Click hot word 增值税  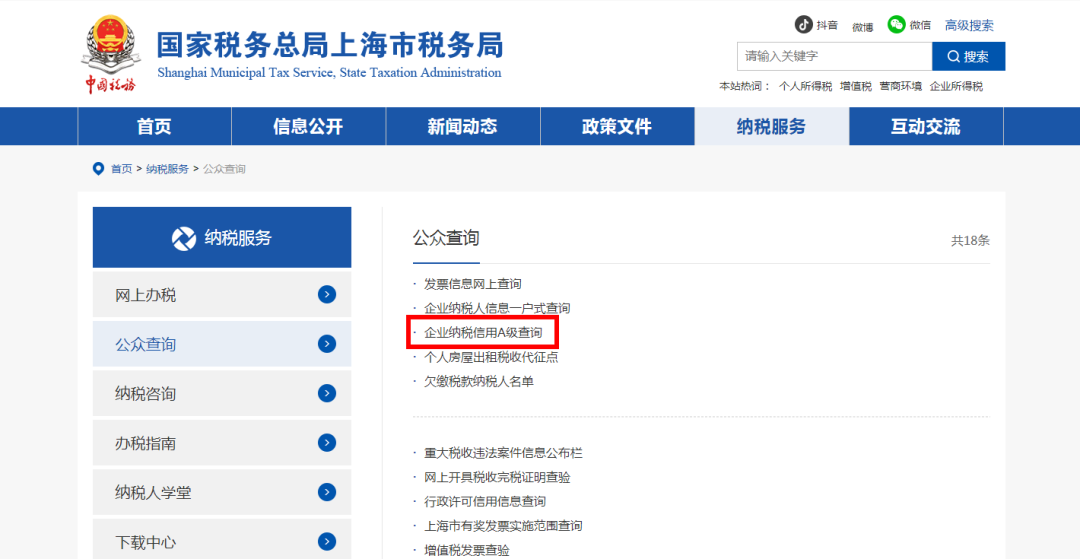coord(855,87)
